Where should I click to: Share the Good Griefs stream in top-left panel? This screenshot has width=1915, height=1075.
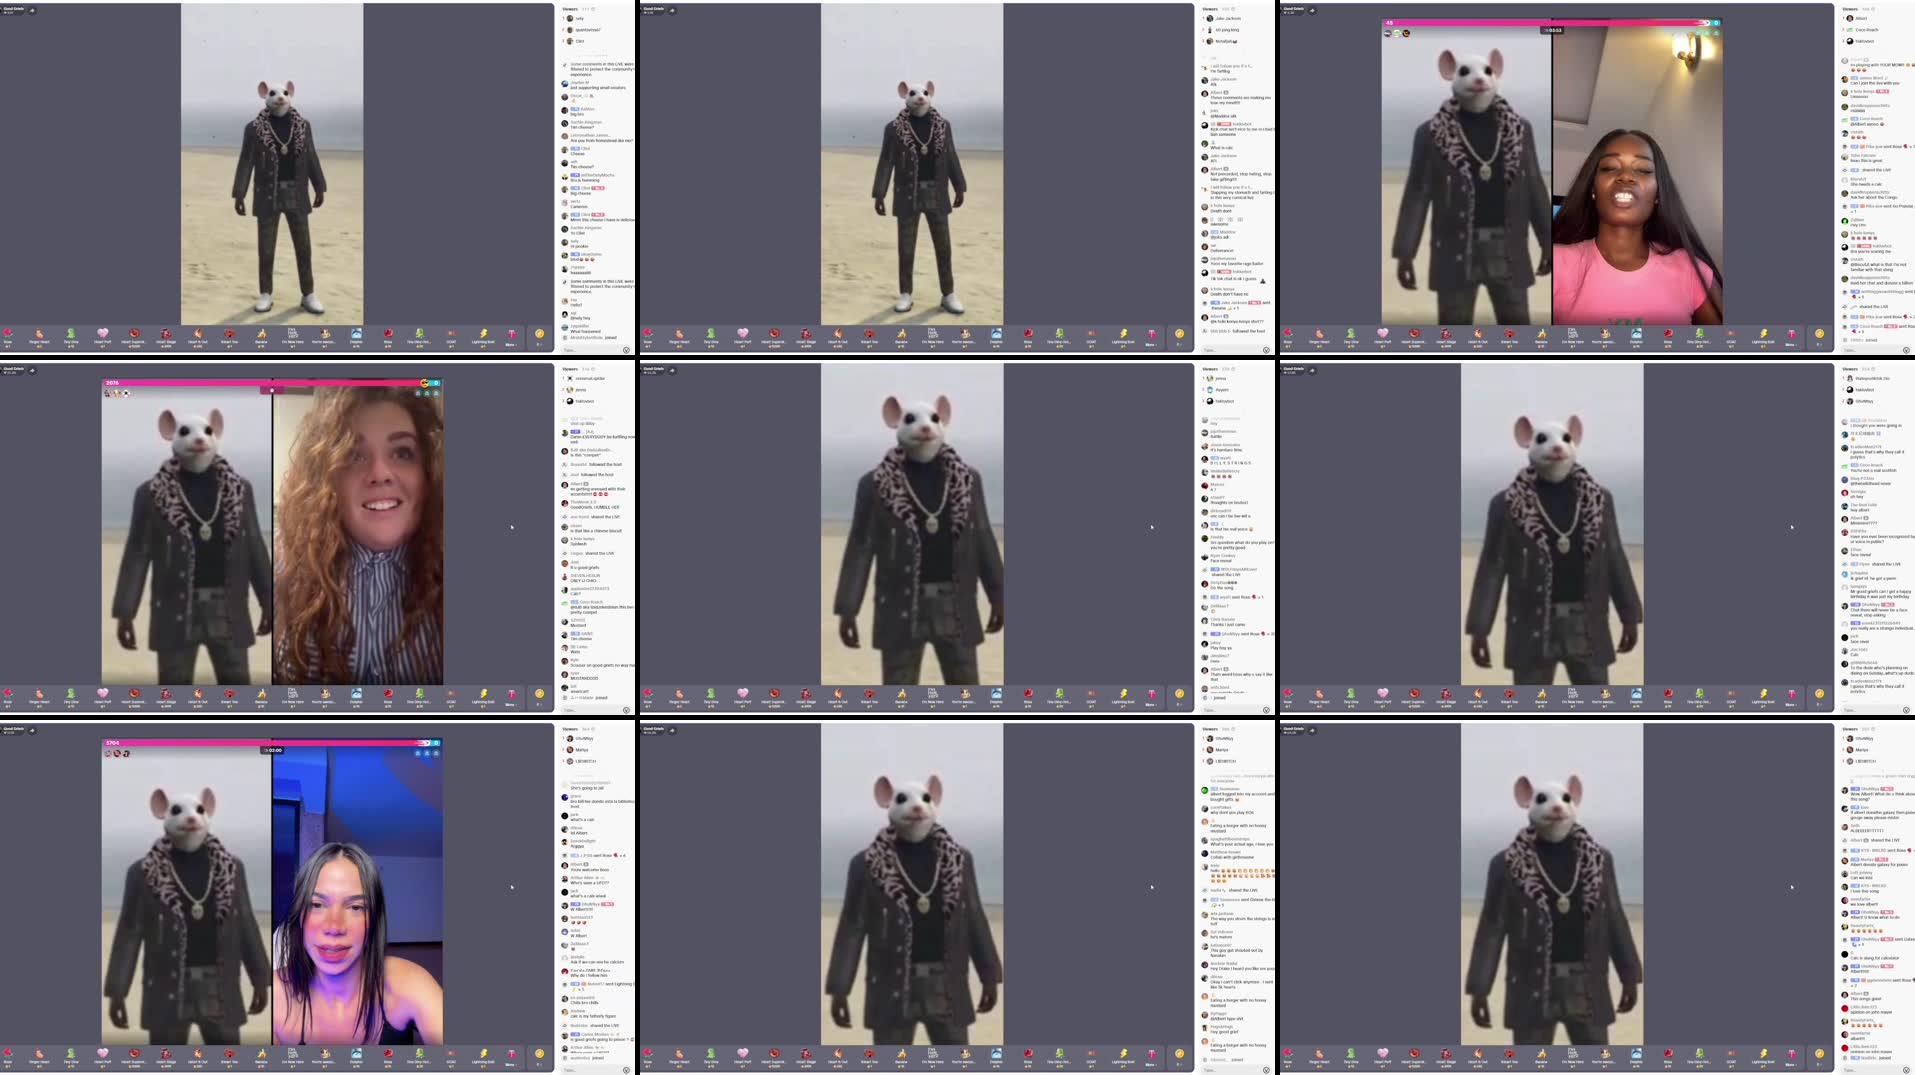pos(32,10)
